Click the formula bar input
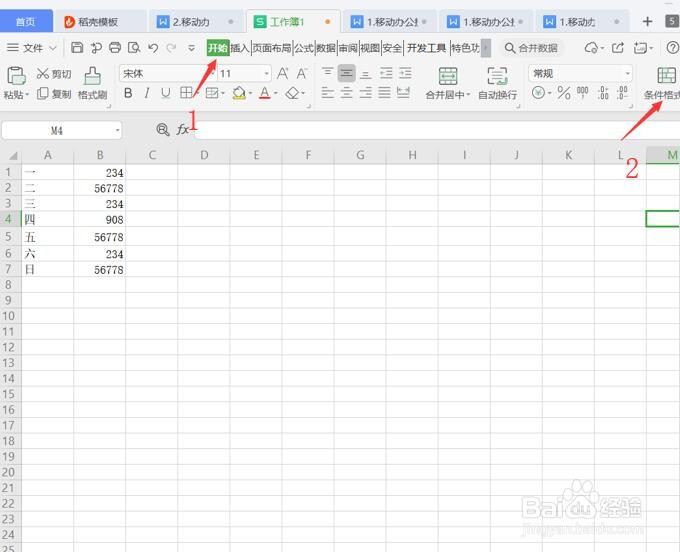Screen dimensions: 680x552 click(x=437, y=130)
